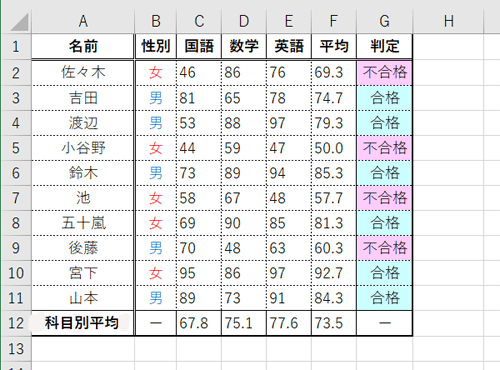Select row 12 header

click(x=16, y=323)
